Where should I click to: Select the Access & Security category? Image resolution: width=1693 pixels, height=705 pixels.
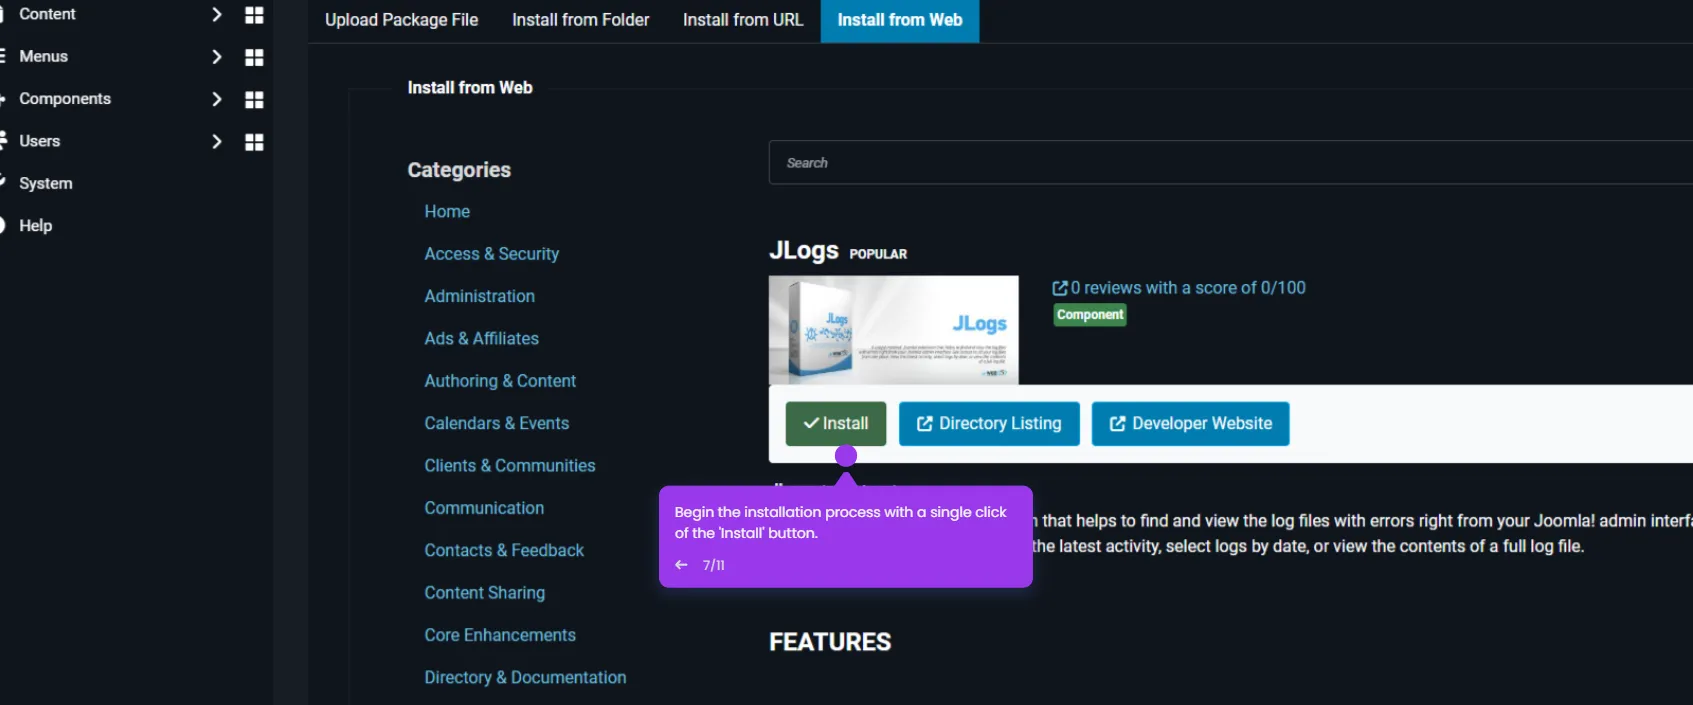coord(491,254)
